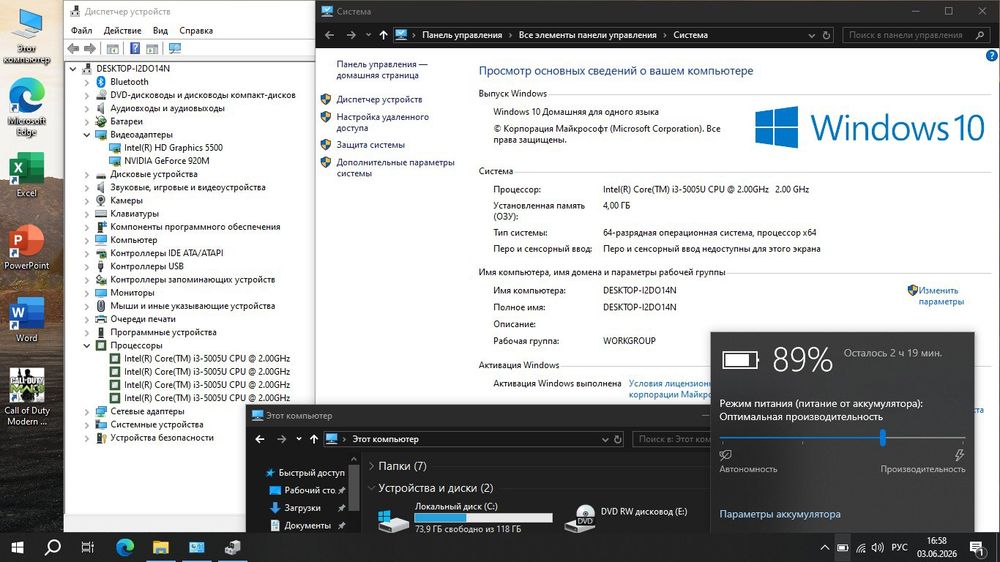This screenshot has height=562, width=1000.
Task: Click the Диспетчер устройств link in sidebar
Action: tap(379, 100)
